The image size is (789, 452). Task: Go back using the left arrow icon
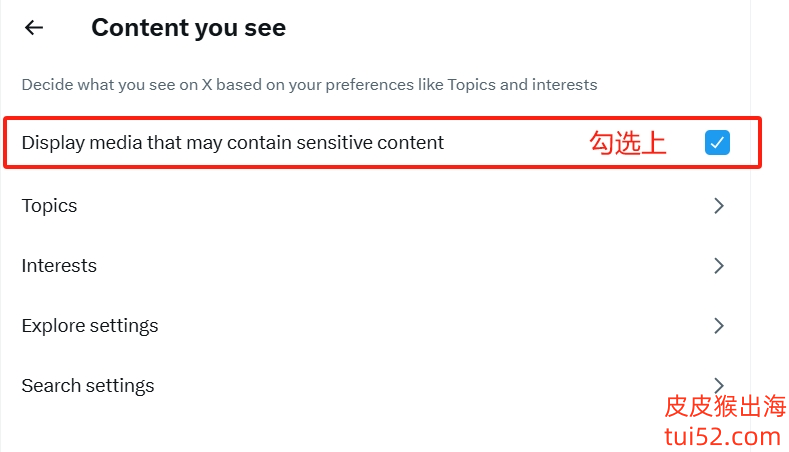[34, 28]
